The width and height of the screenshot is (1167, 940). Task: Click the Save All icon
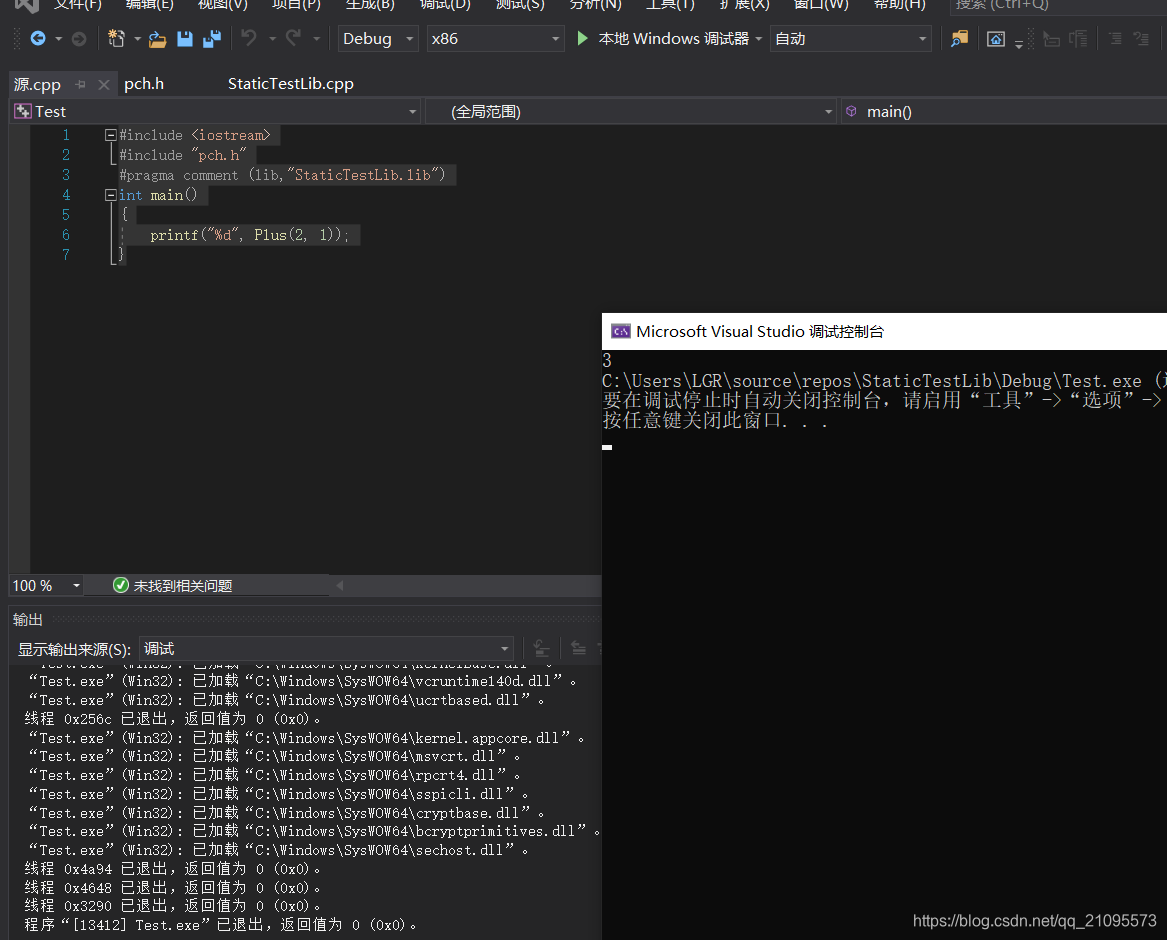point(211,38)
